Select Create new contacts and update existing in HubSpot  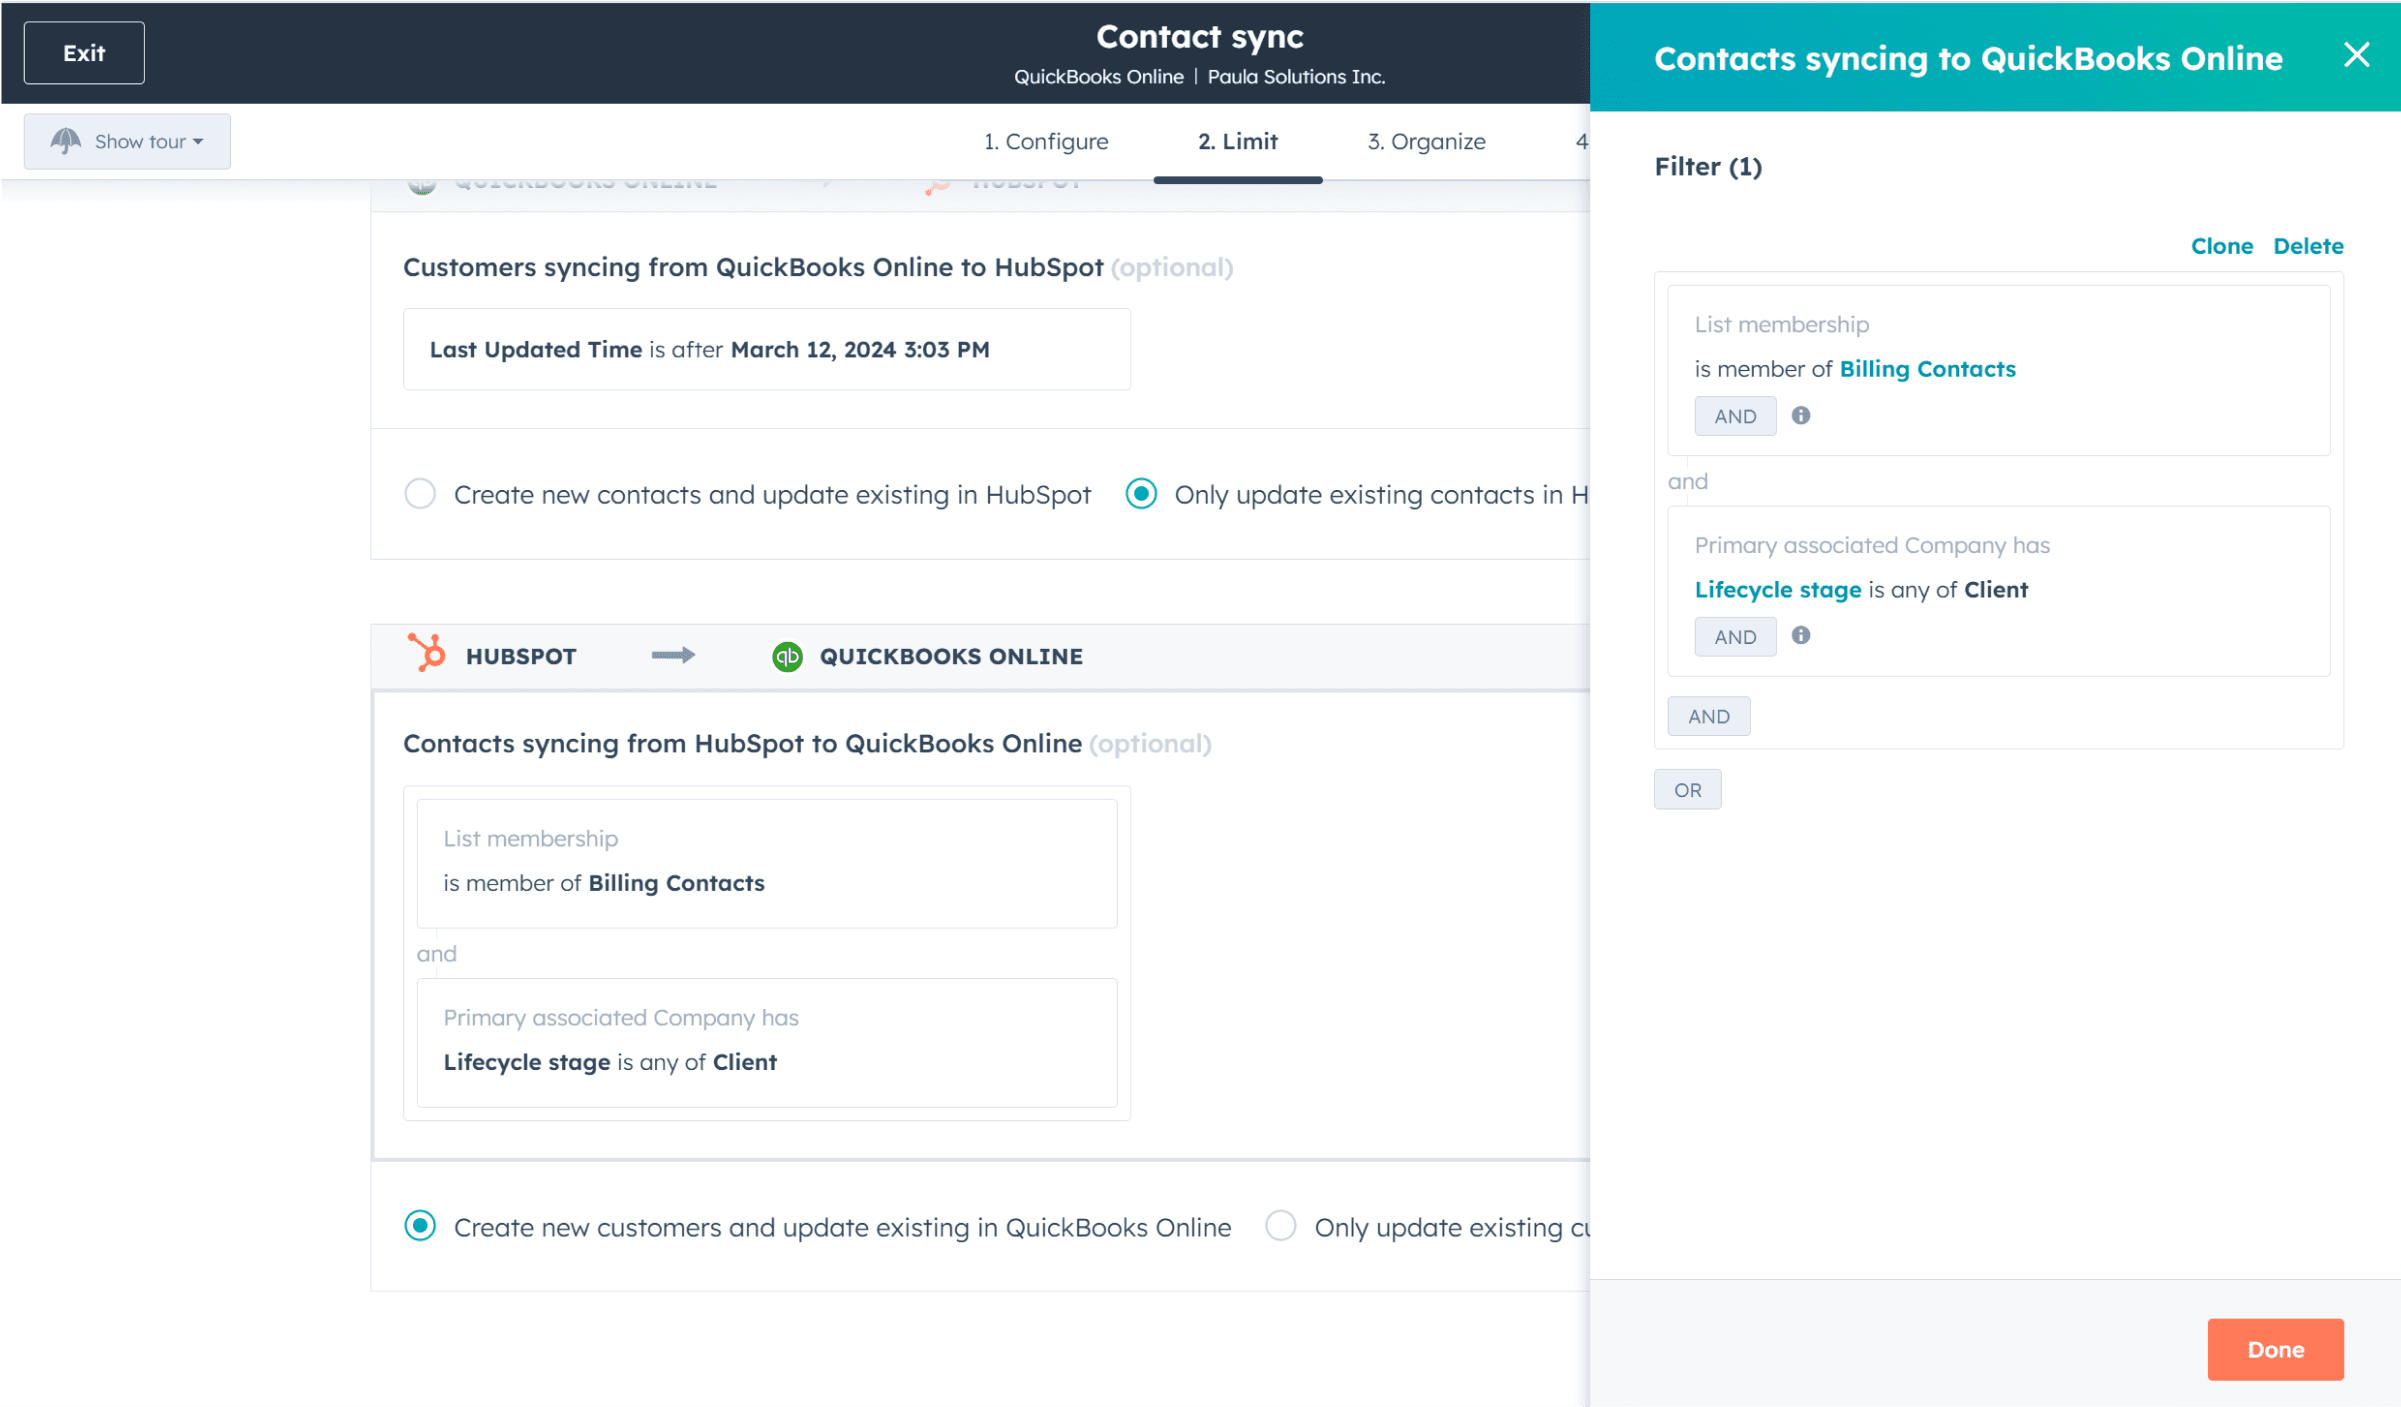(x=420, y=494)
